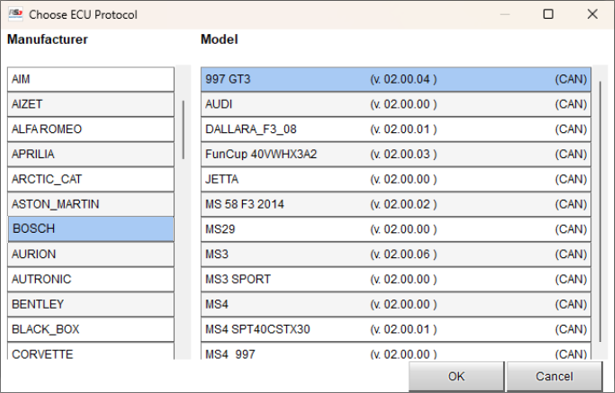Close the Choose ECU Protocol dialog
Viewport: 615px width, 393px height.
coord(592,15)
